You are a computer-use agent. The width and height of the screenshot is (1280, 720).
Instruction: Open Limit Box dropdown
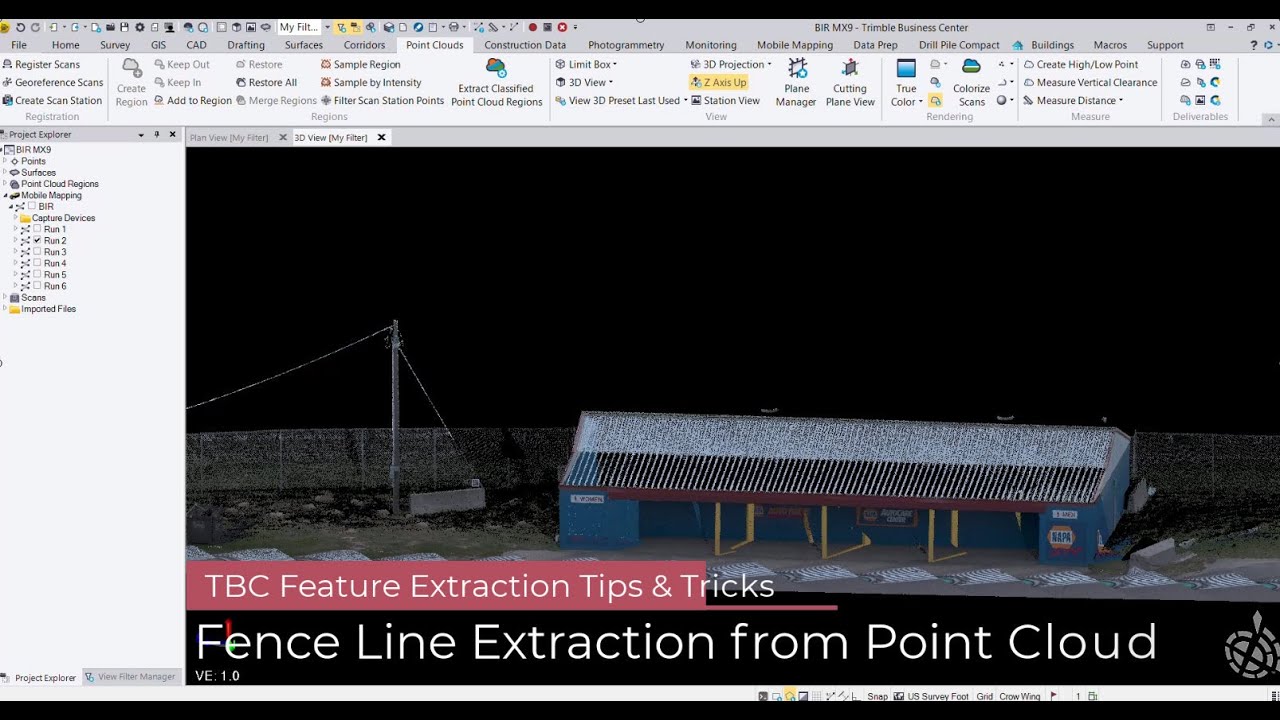tap(586, 64)
